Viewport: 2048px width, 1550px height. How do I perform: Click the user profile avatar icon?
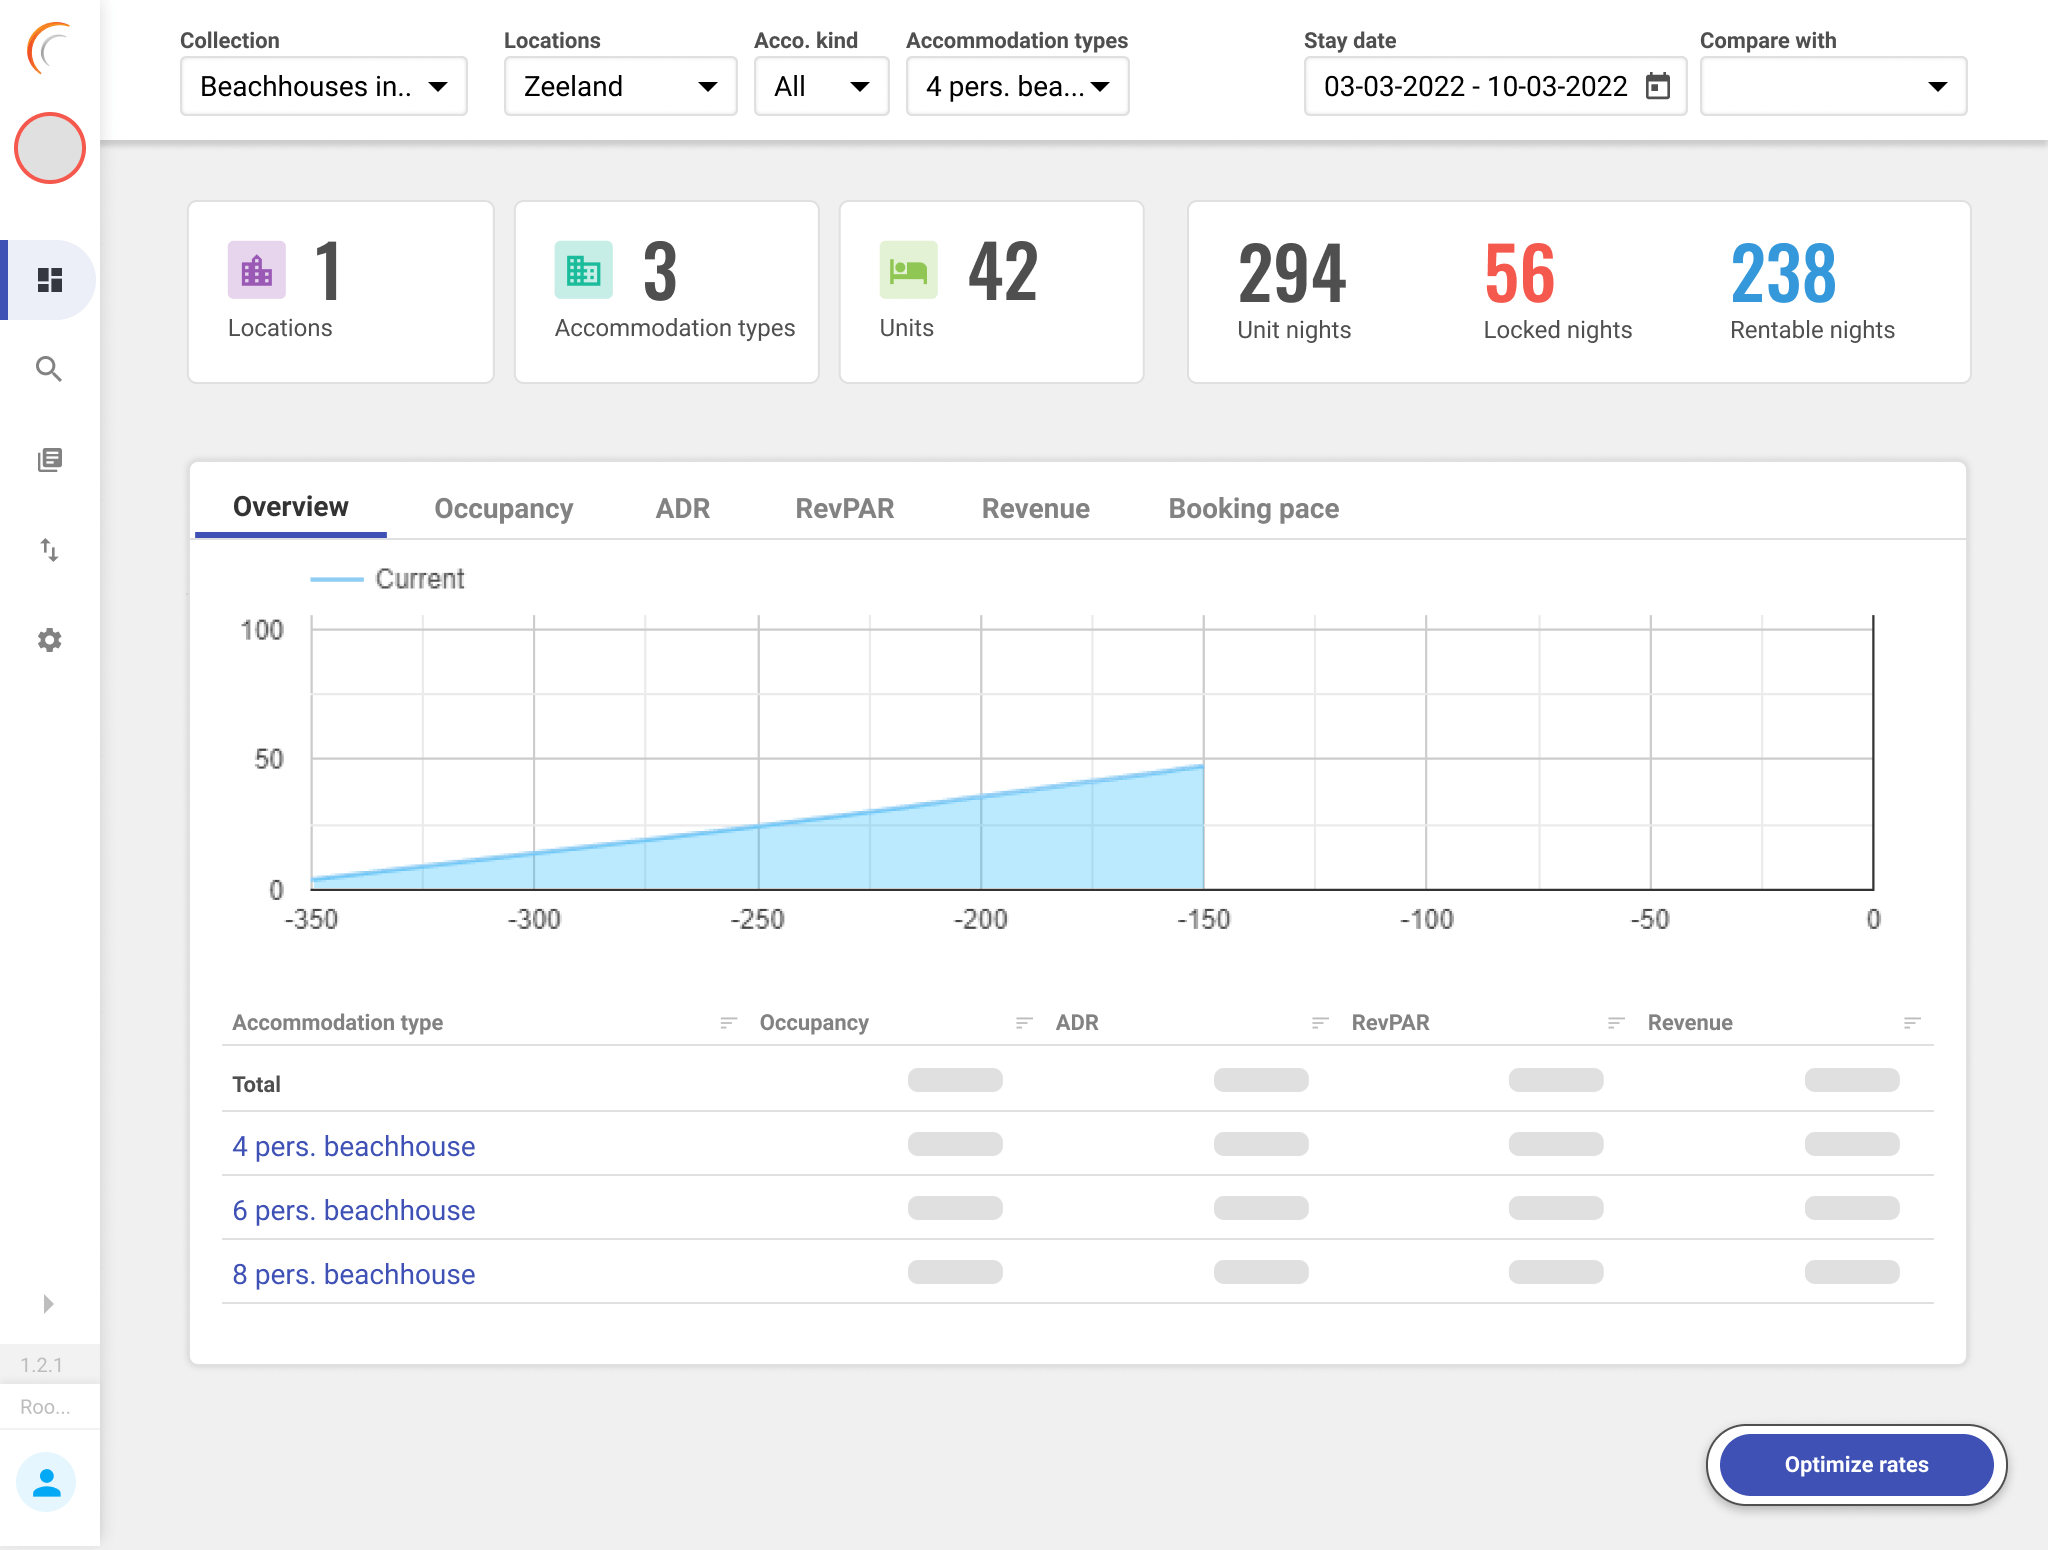point(46,1481)
